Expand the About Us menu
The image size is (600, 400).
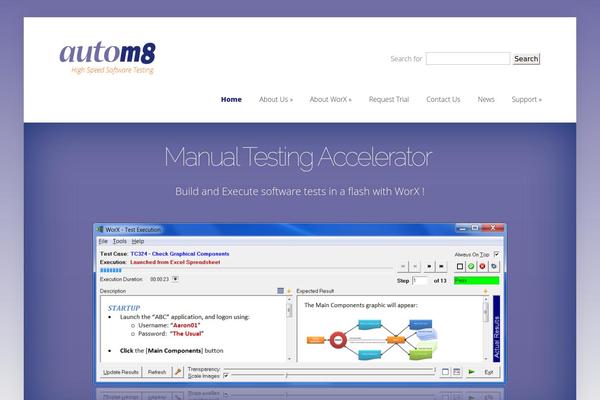[x=276, y=99]
